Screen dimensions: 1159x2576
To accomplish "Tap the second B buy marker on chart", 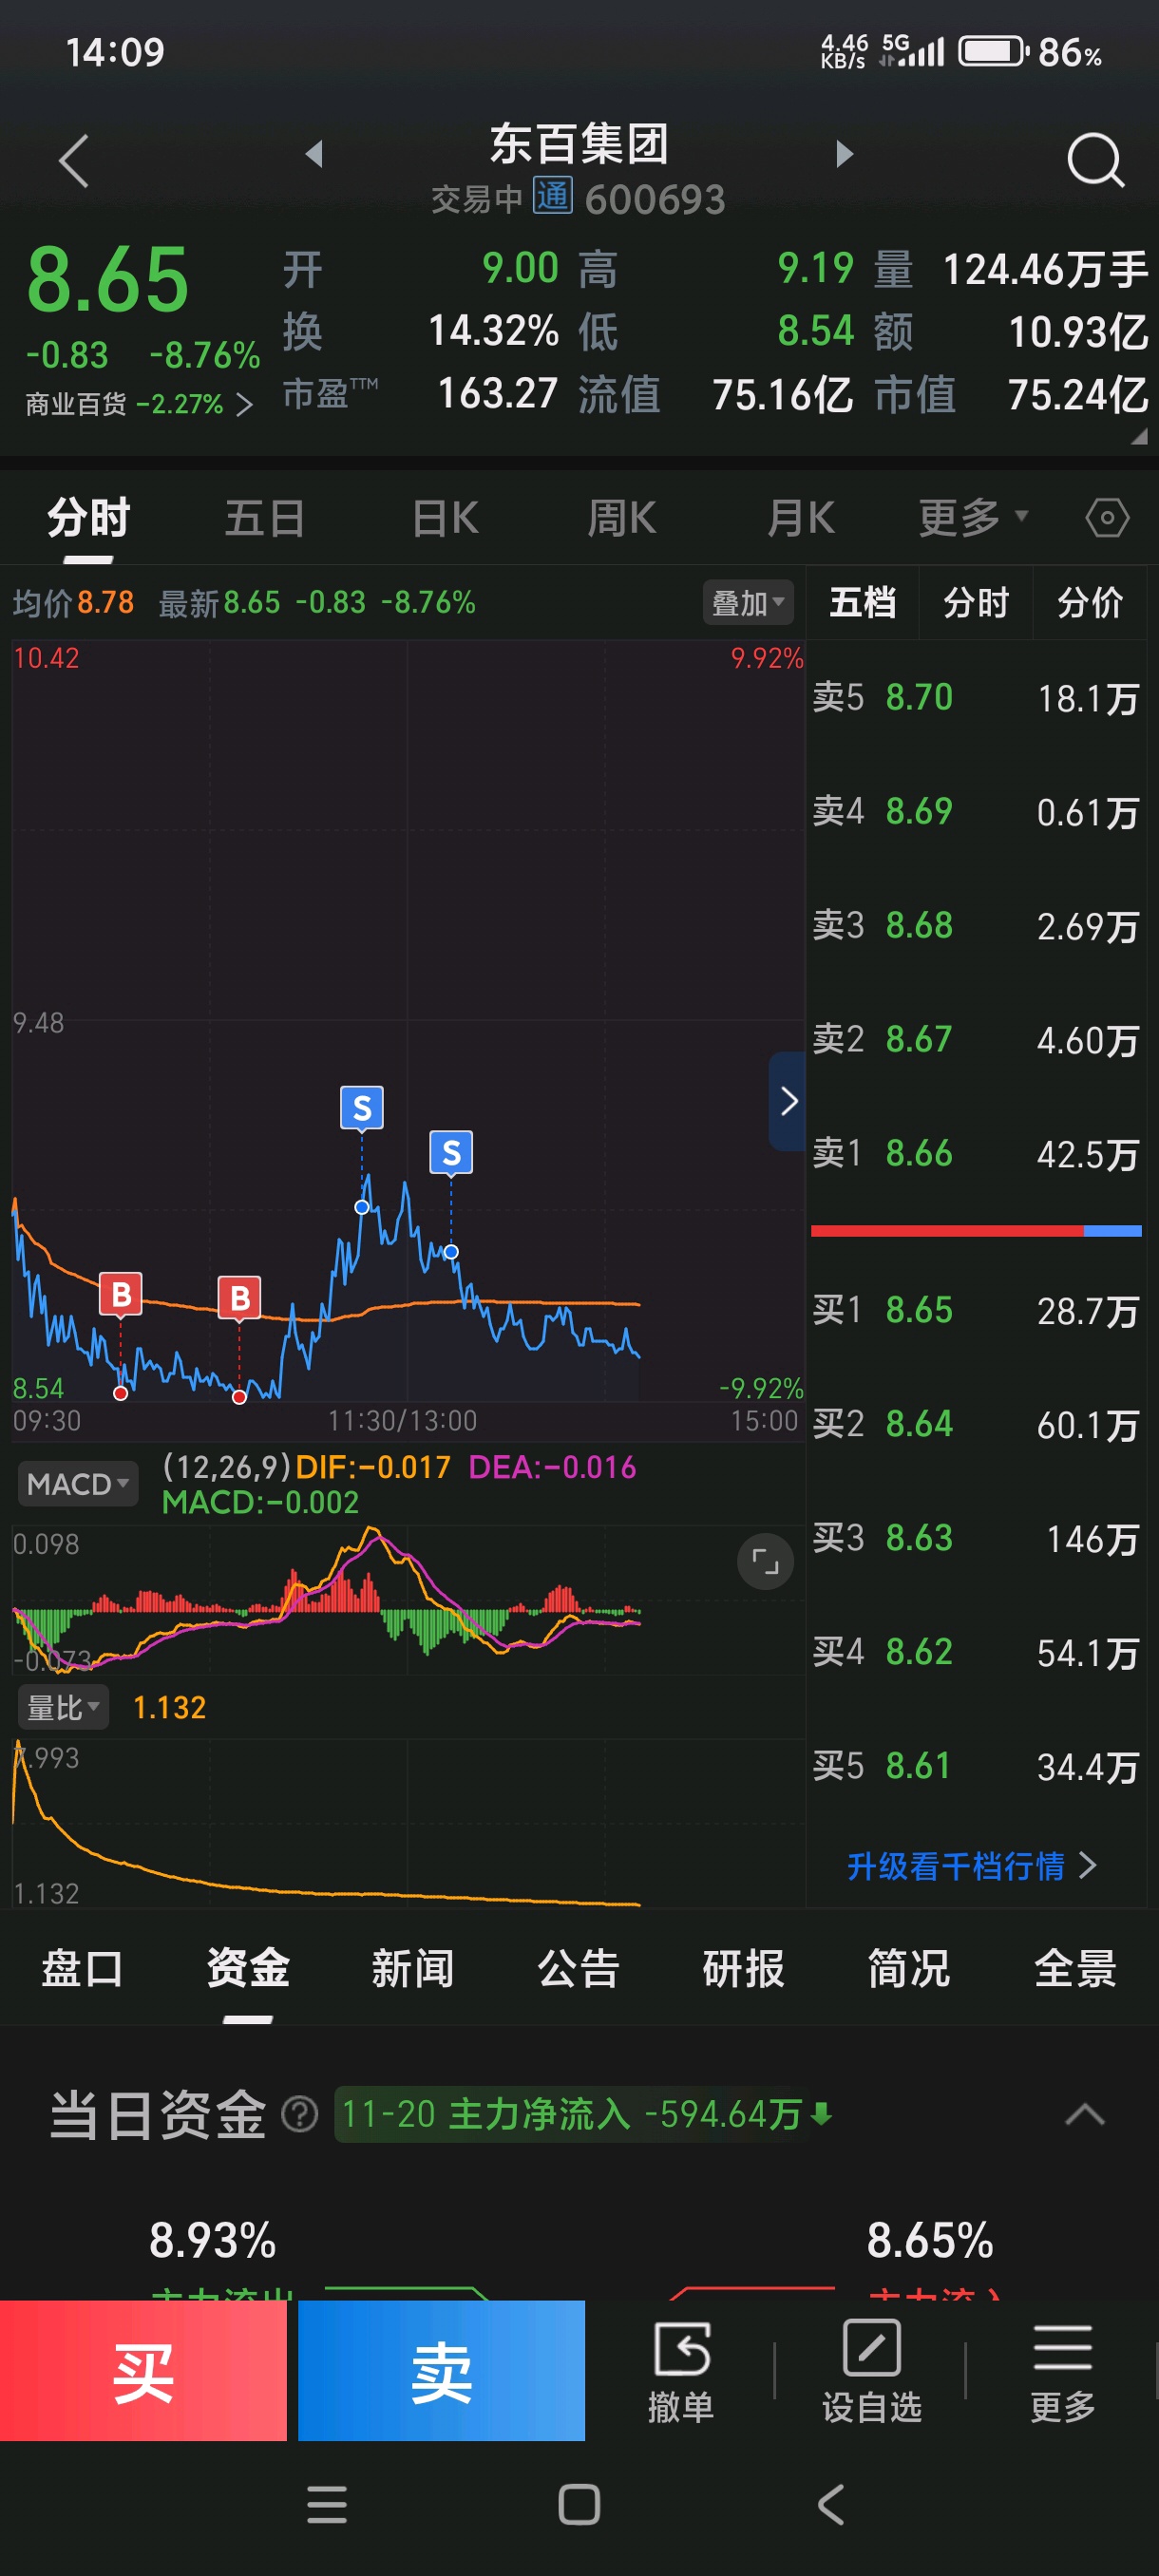I will click(x=240, y=1298).
